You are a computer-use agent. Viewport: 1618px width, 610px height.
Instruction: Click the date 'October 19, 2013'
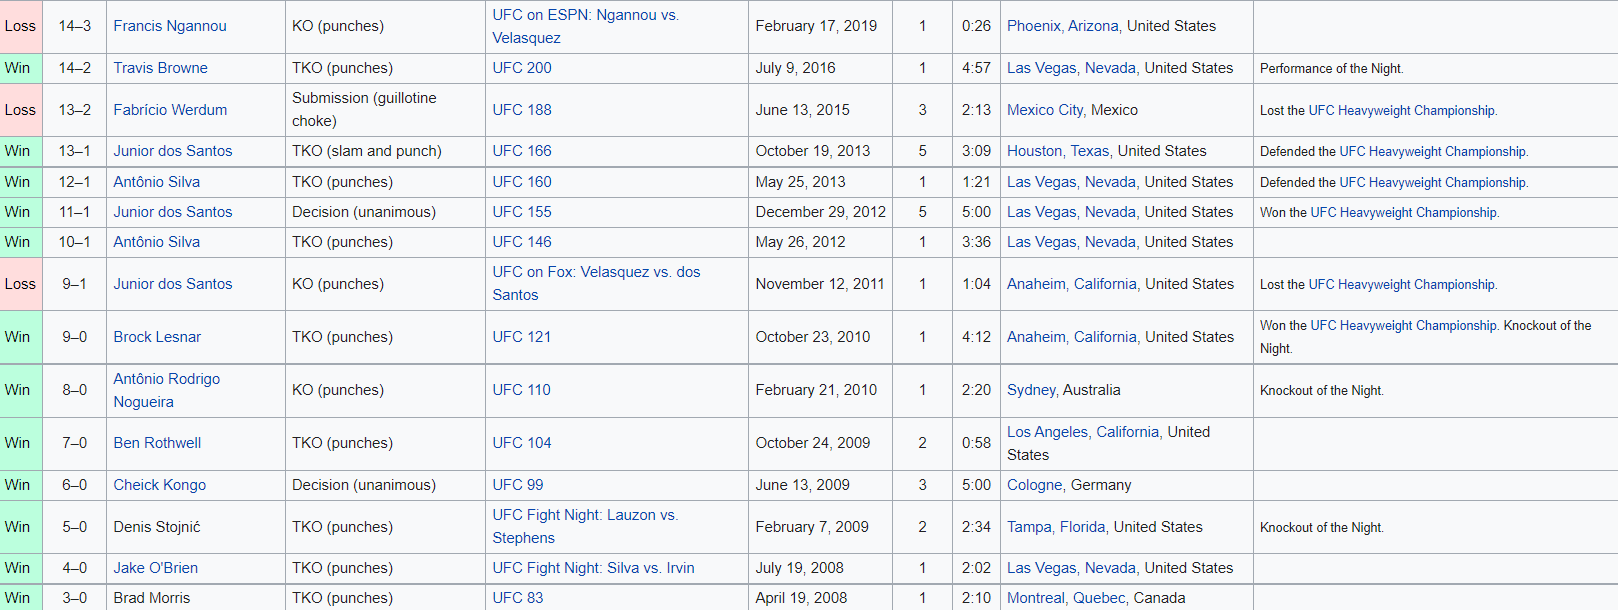(x=813, y=151)
